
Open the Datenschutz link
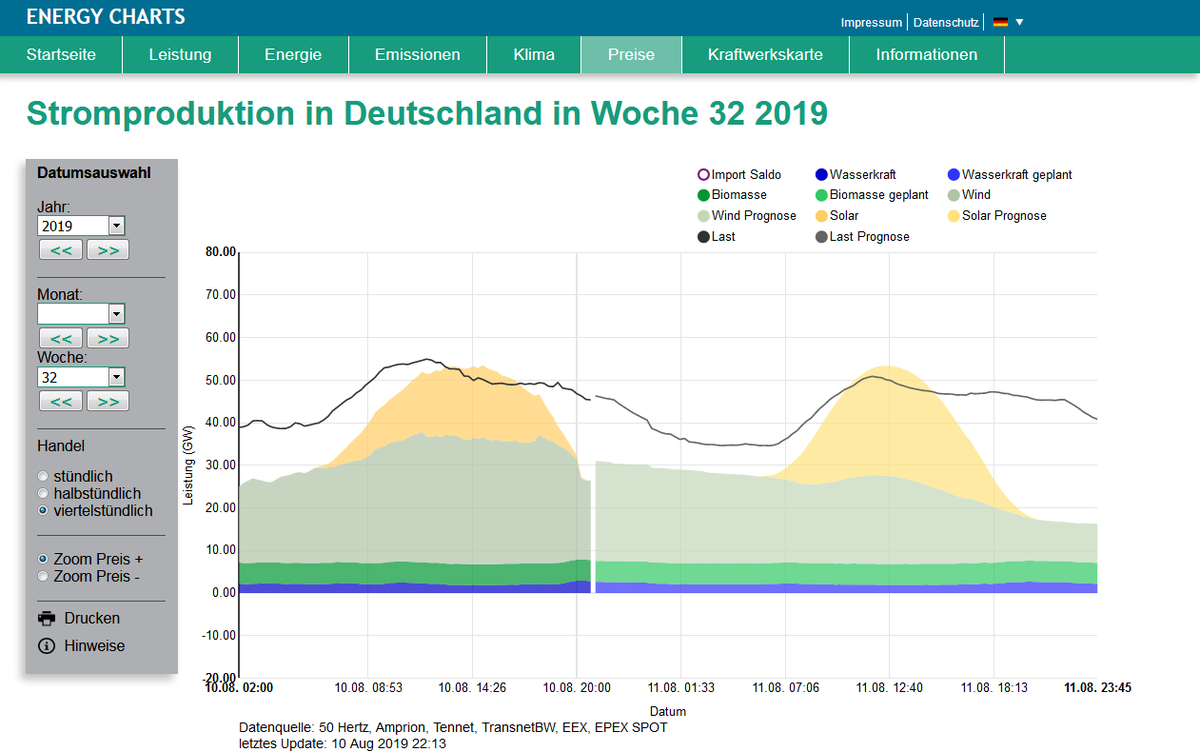point(946,22)
